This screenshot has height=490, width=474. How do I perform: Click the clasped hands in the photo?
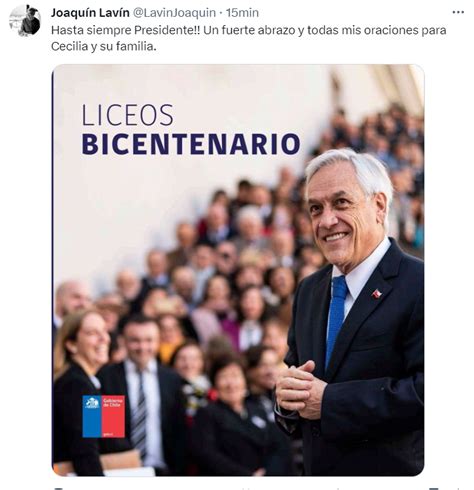tap(301, 389)
